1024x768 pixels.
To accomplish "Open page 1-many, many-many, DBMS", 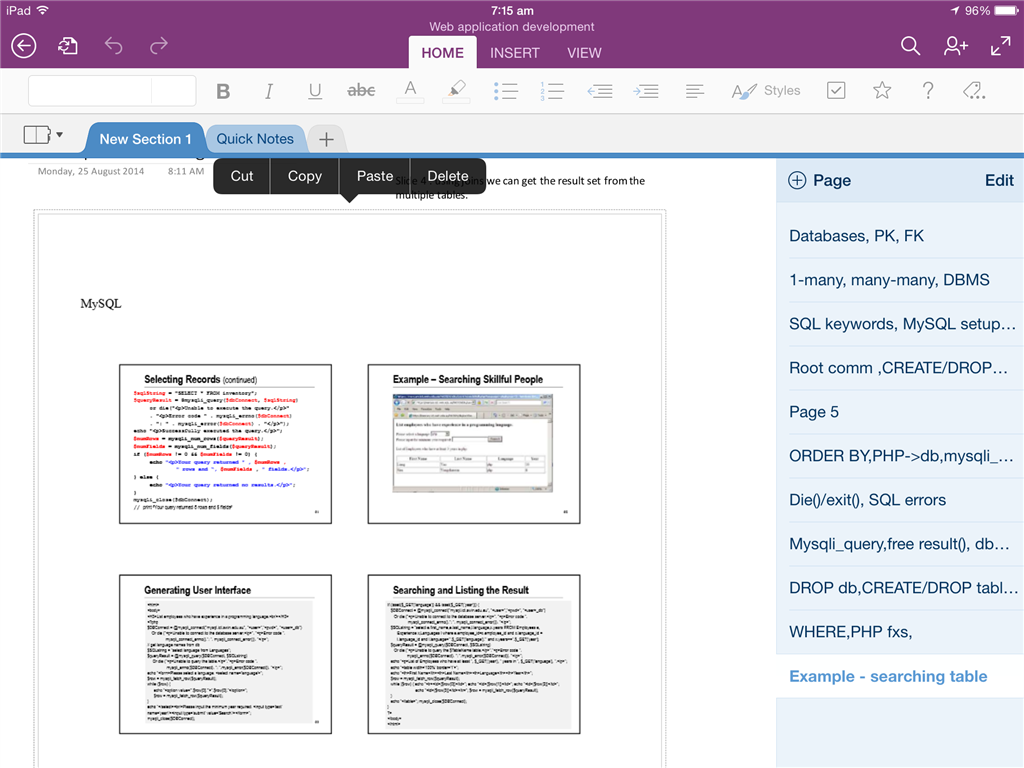I will coord(900,280).
